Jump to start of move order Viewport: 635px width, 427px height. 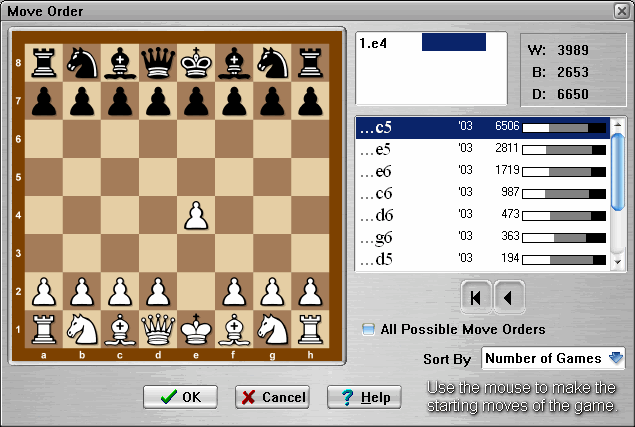tap(477, 297)
